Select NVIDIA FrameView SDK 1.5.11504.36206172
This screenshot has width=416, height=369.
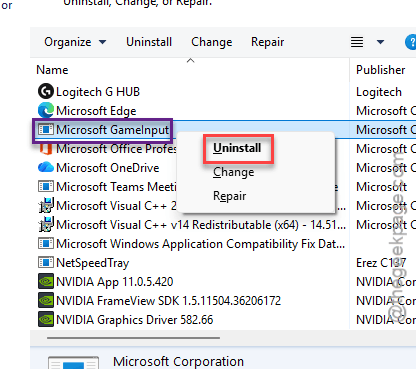click(168, 301)
